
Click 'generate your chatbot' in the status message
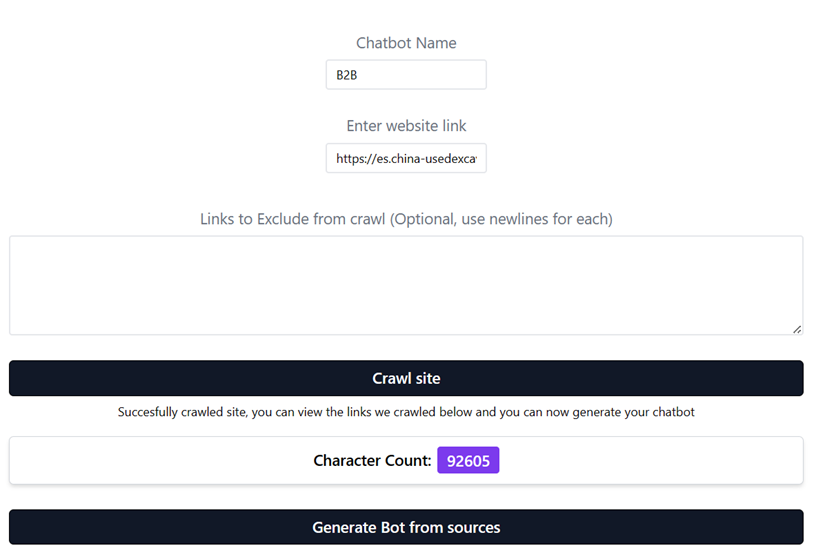(633, 412)
